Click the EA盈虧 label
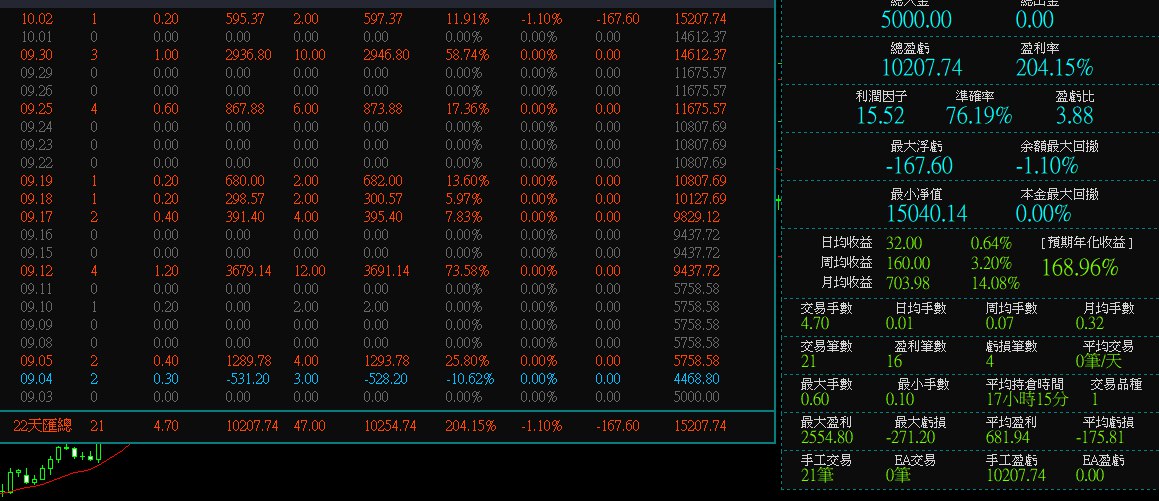The image size is (1159, 501). point(1104,460)
